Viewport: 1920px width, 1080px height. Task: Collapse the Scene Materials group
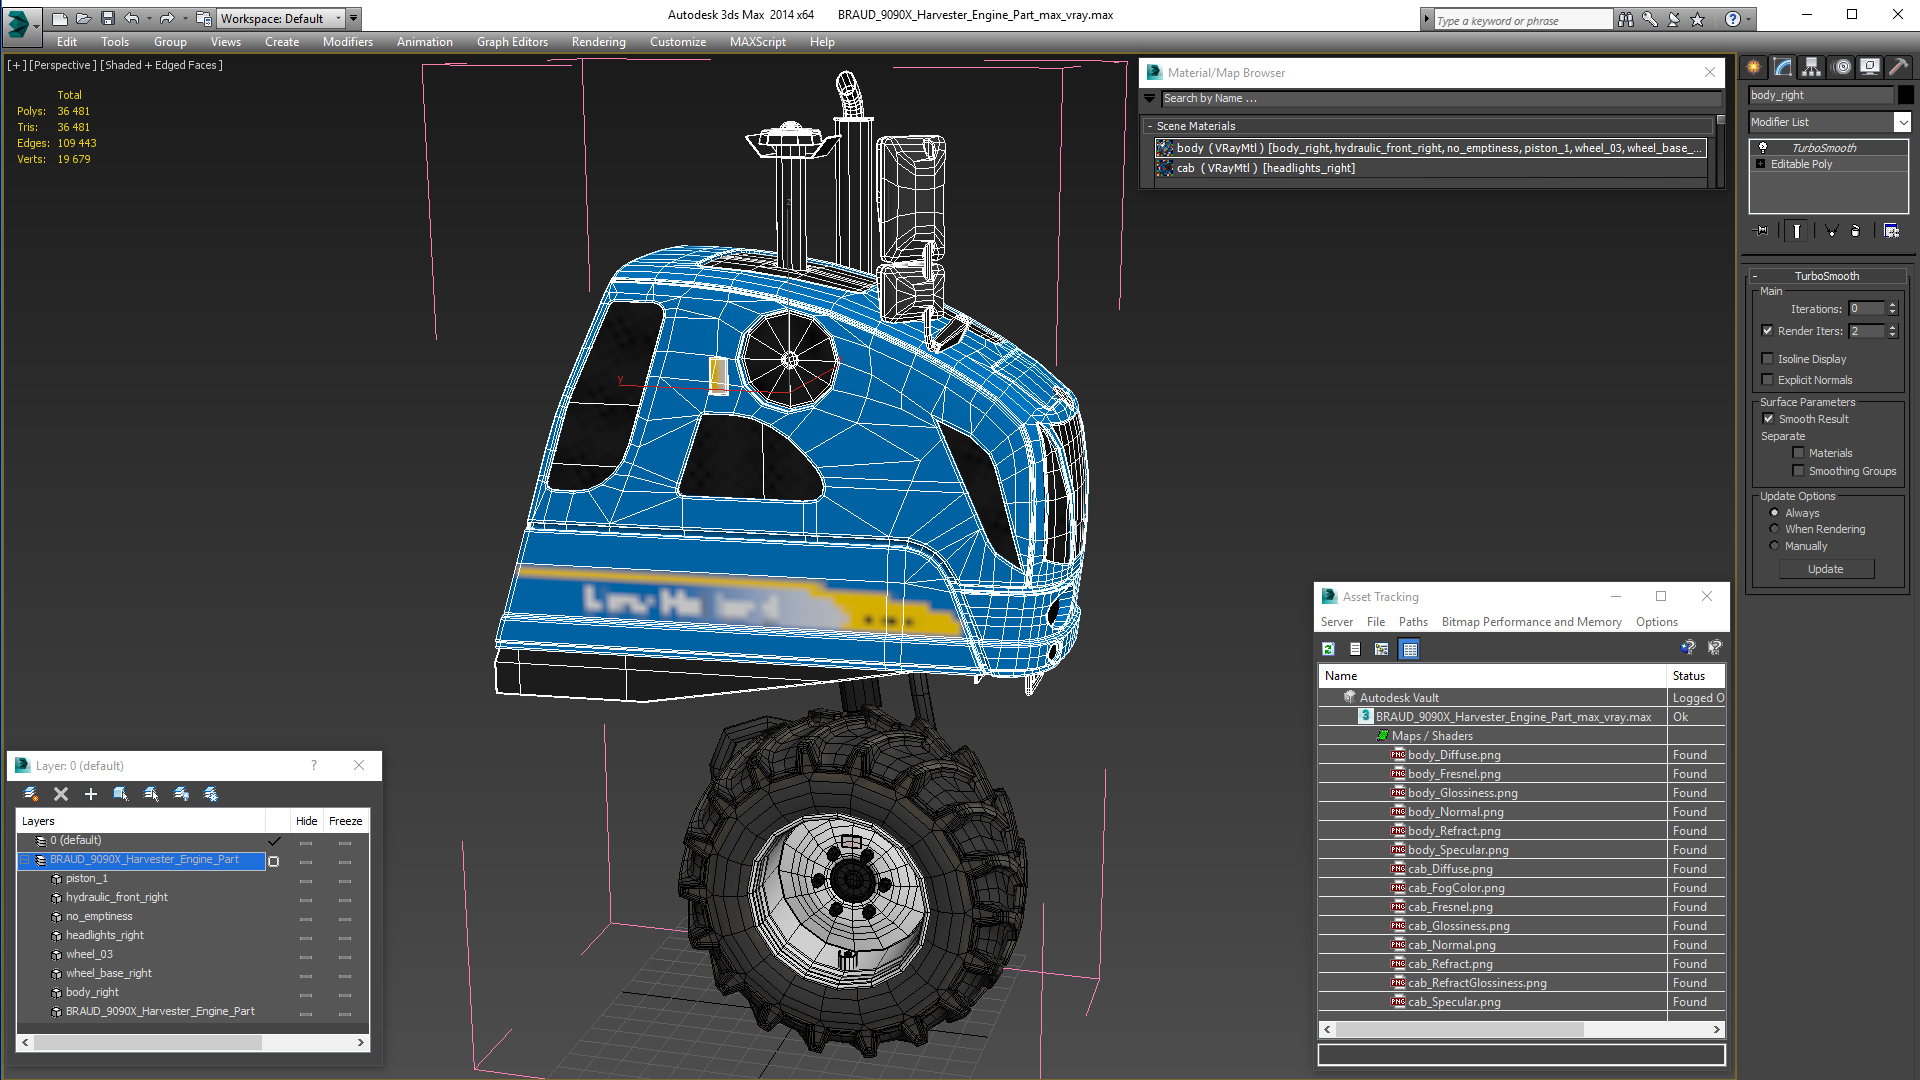[1150, 126]
